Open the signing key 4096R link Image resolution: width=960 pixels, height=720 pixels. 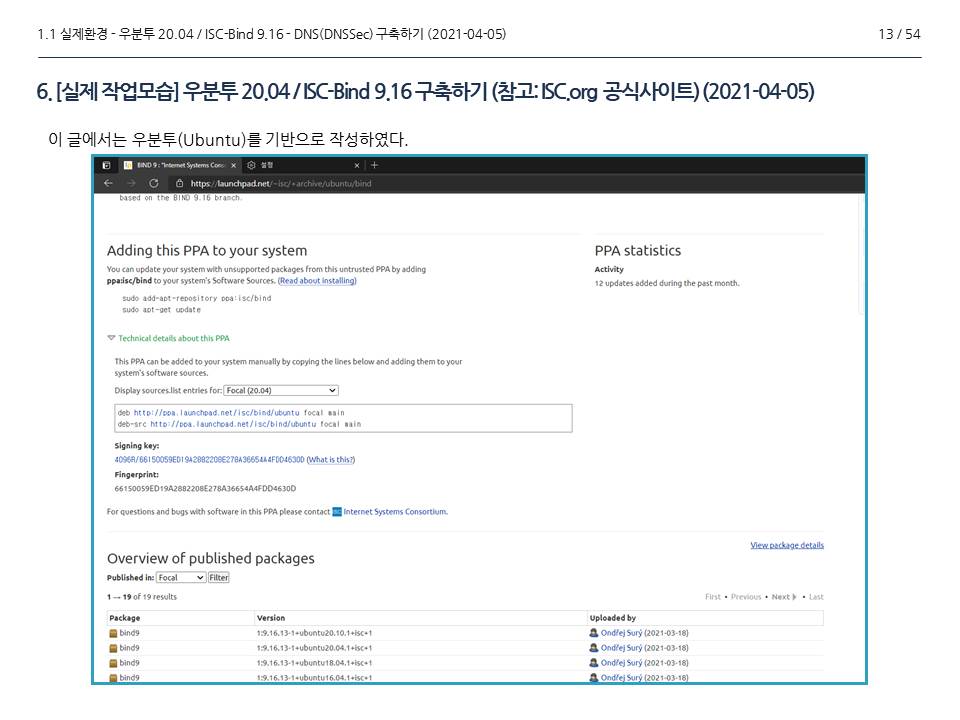(209, 460)
